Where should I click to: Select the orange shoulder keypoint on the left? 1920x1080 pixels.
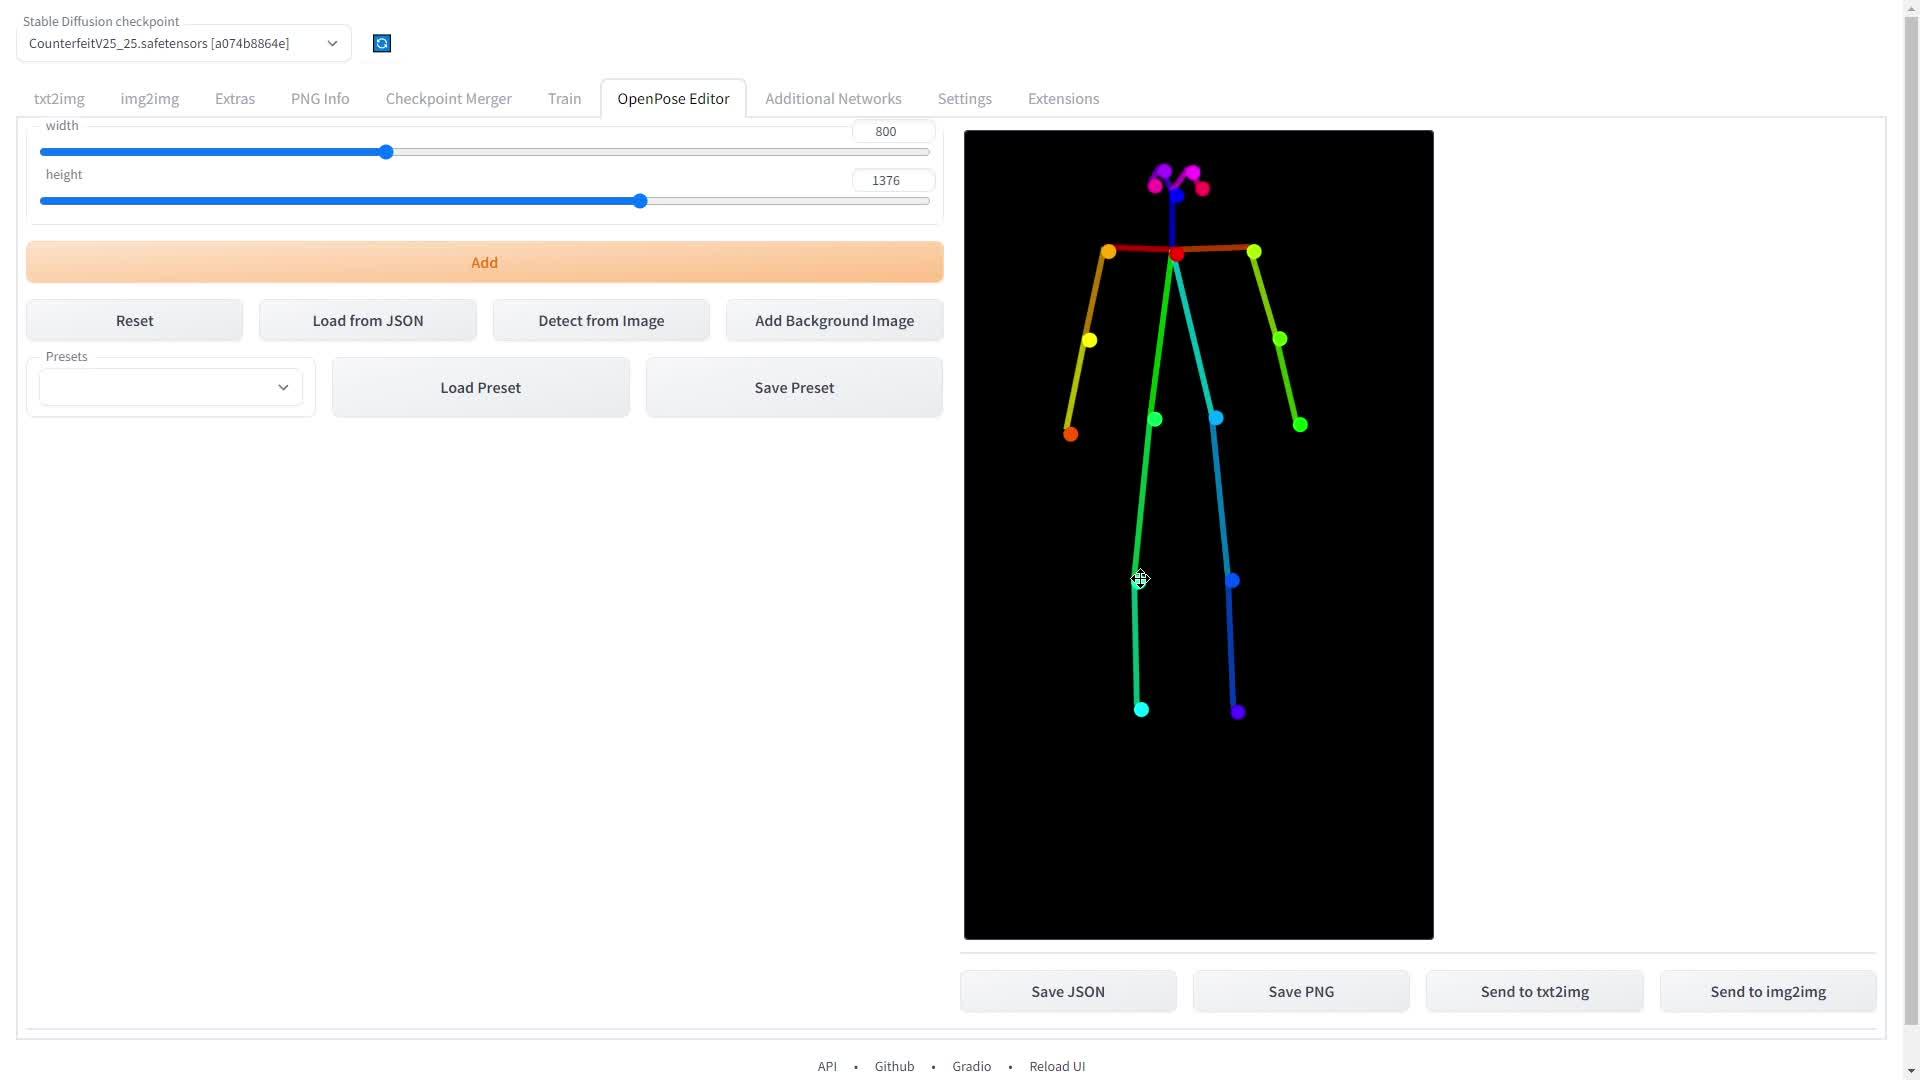click(x=1108, y=251)
